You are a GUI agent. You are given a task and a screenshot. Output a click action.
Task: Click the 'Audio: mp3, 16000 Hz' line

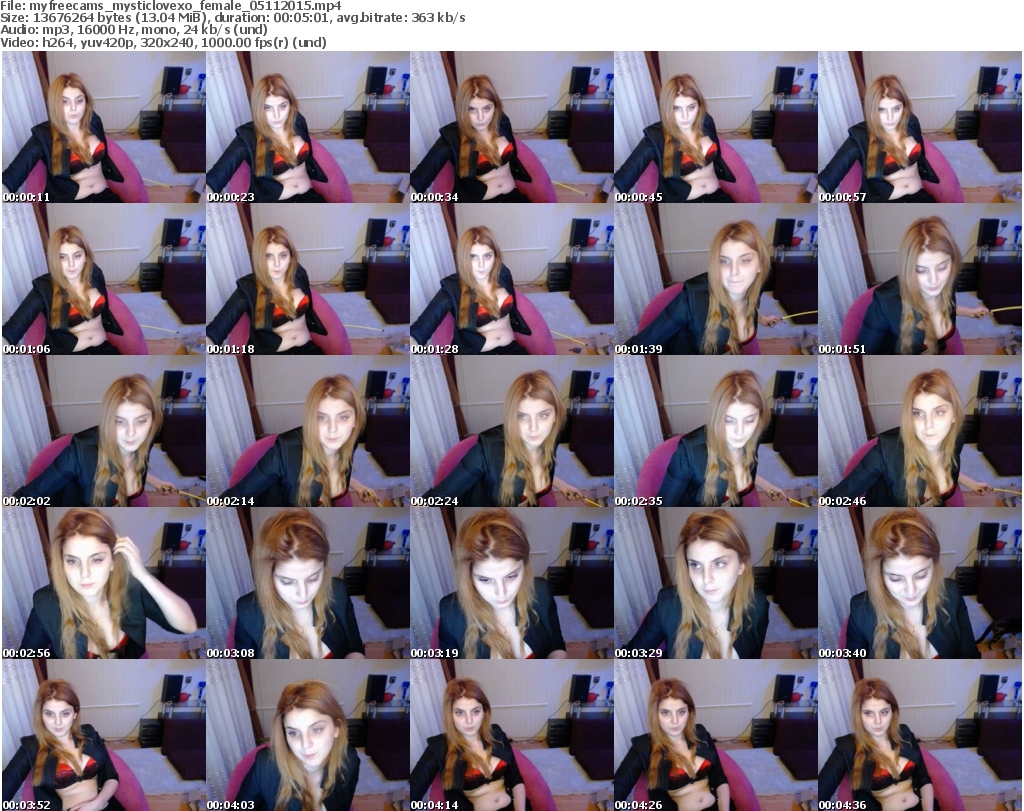pyautogui.click(x=134, y=30)
